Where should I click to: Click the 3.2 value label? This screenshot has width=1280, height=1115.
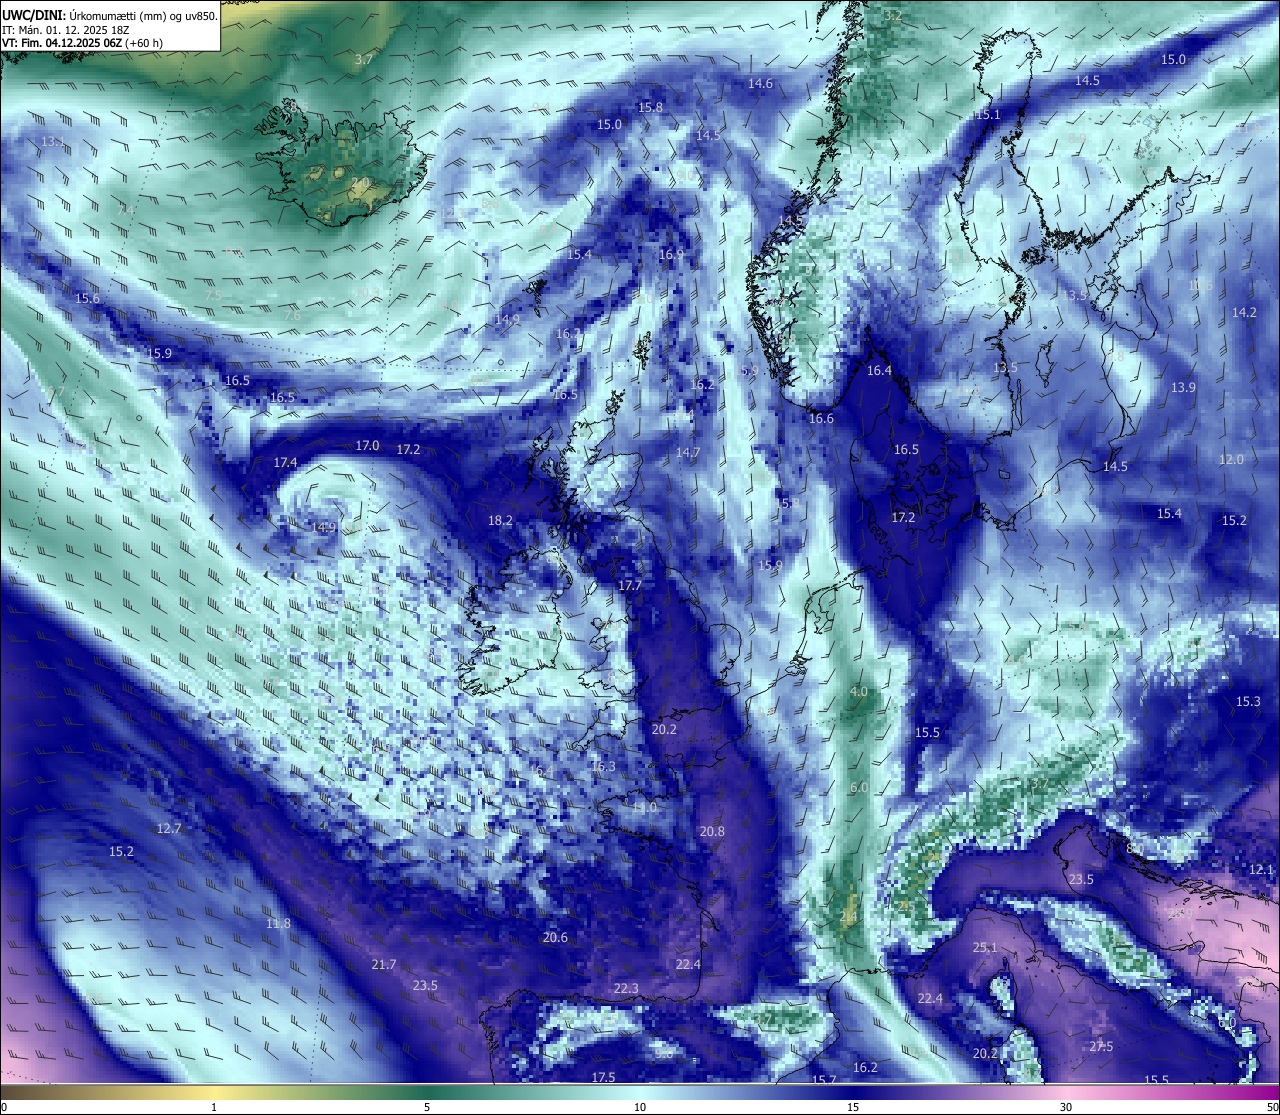coord(893,15)
